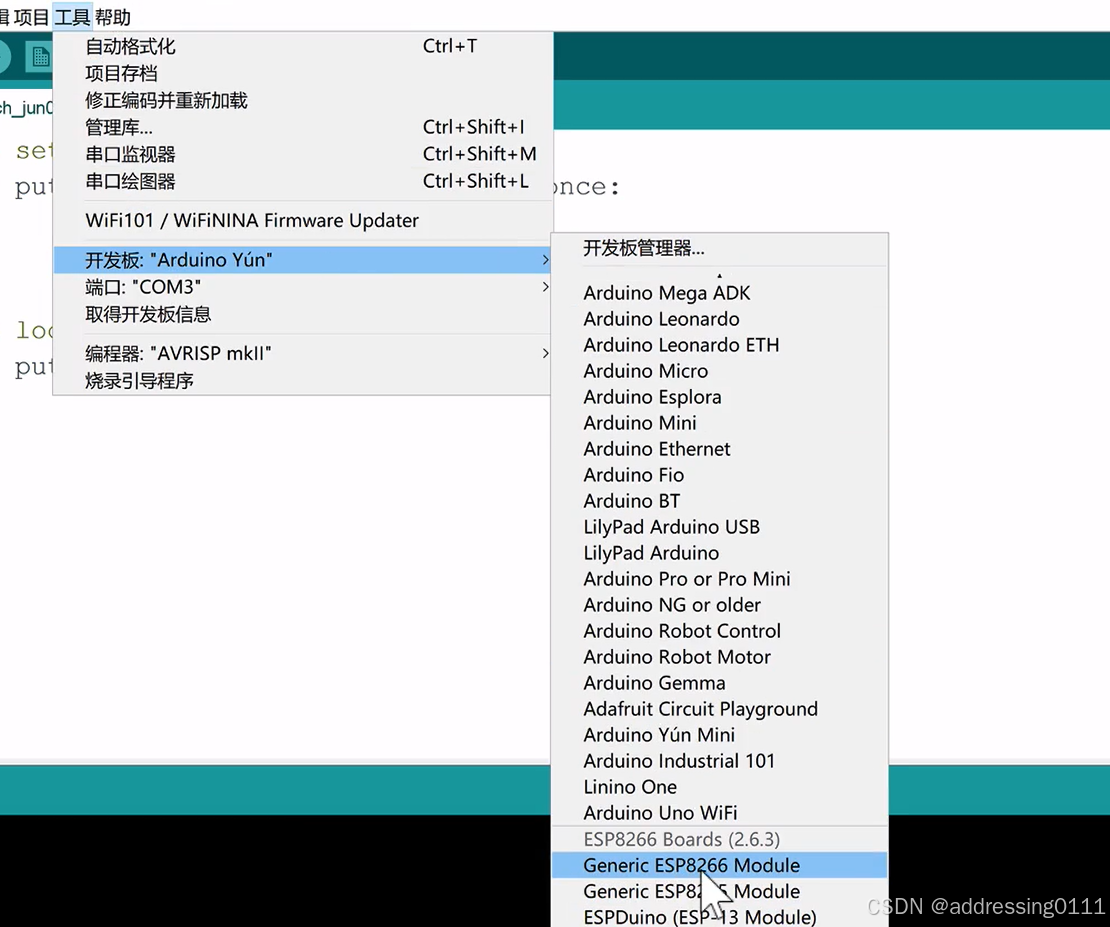Select Arduino Fio board
The image size is (1110, 927).
pyautogui.click(x=719, y=475)
